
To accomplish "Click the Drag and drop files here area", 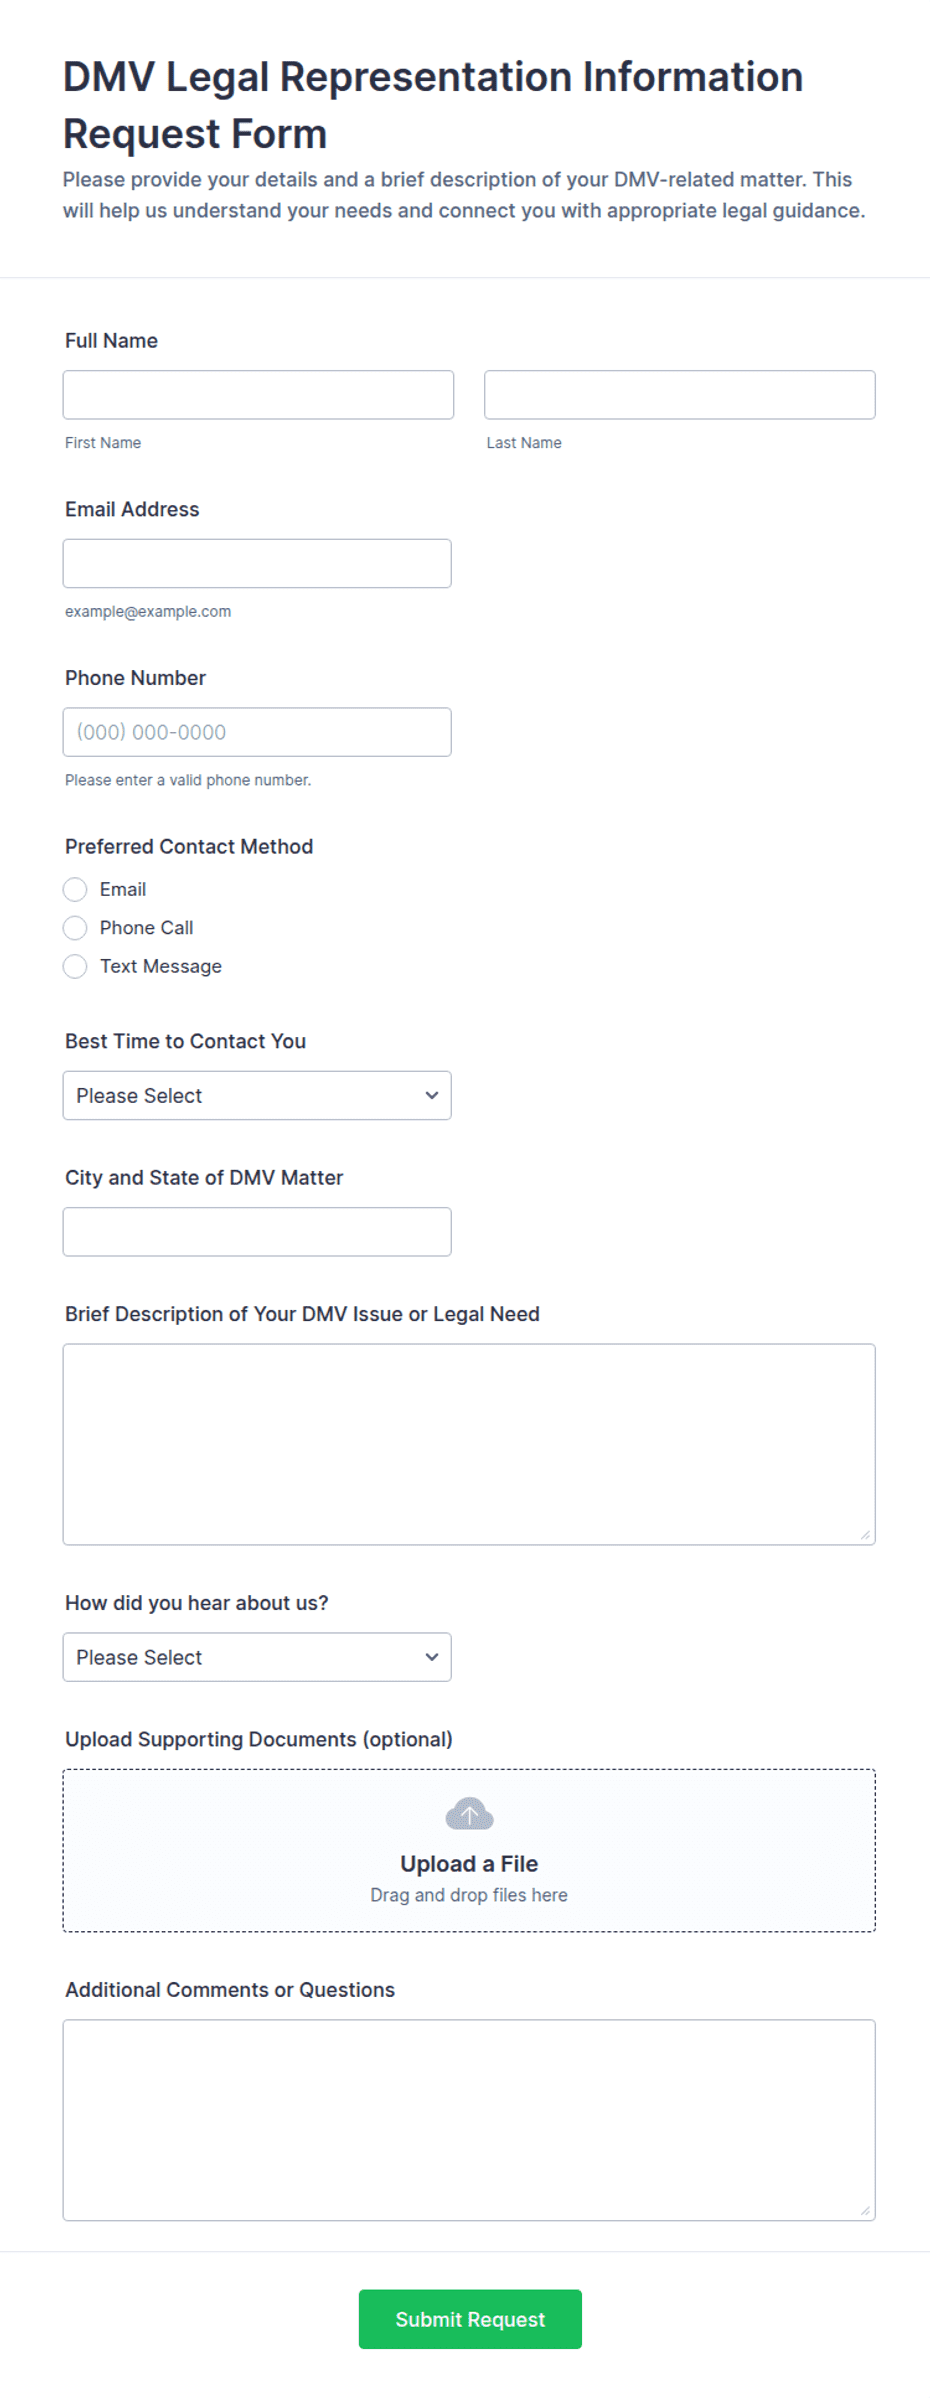I will coord(469,1895).
